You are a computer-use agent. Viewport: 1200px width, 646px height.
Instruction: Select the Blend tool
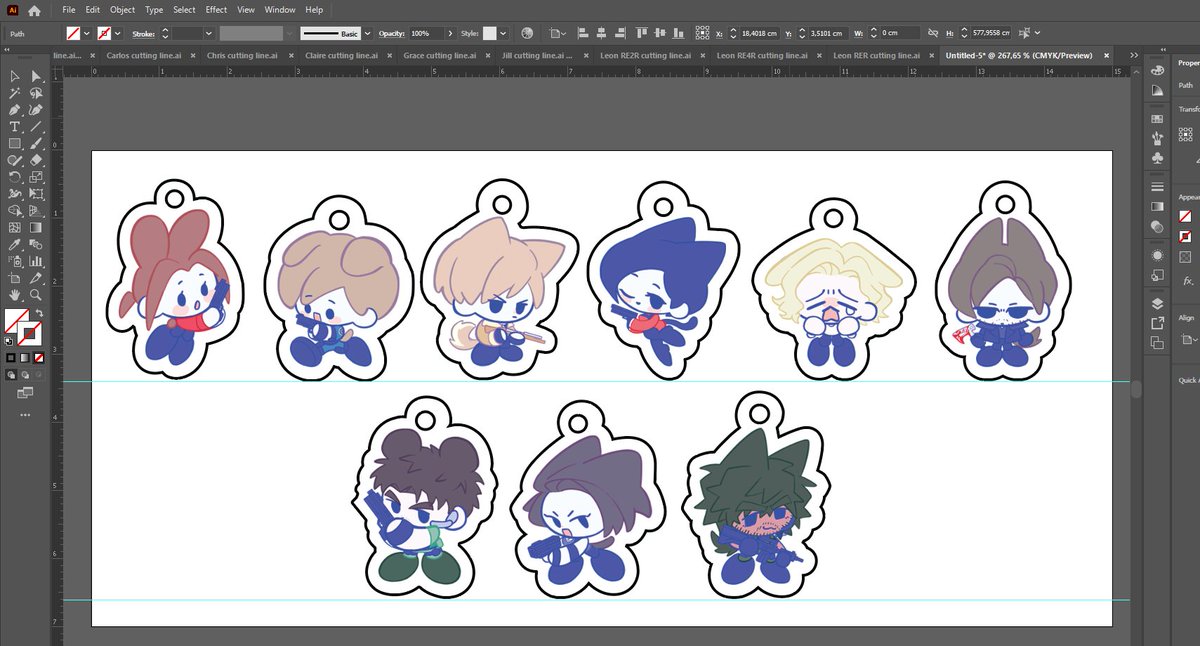pos(36,245)
